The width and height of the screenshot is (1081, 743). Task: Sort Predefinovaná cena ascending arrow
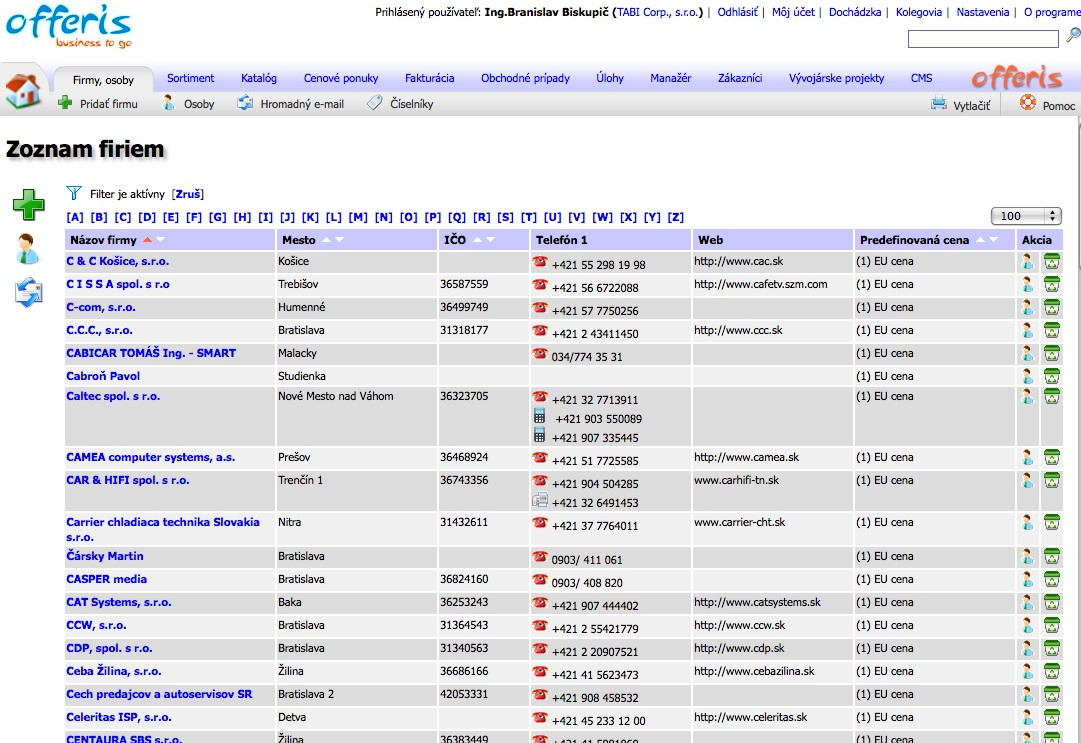980,240
